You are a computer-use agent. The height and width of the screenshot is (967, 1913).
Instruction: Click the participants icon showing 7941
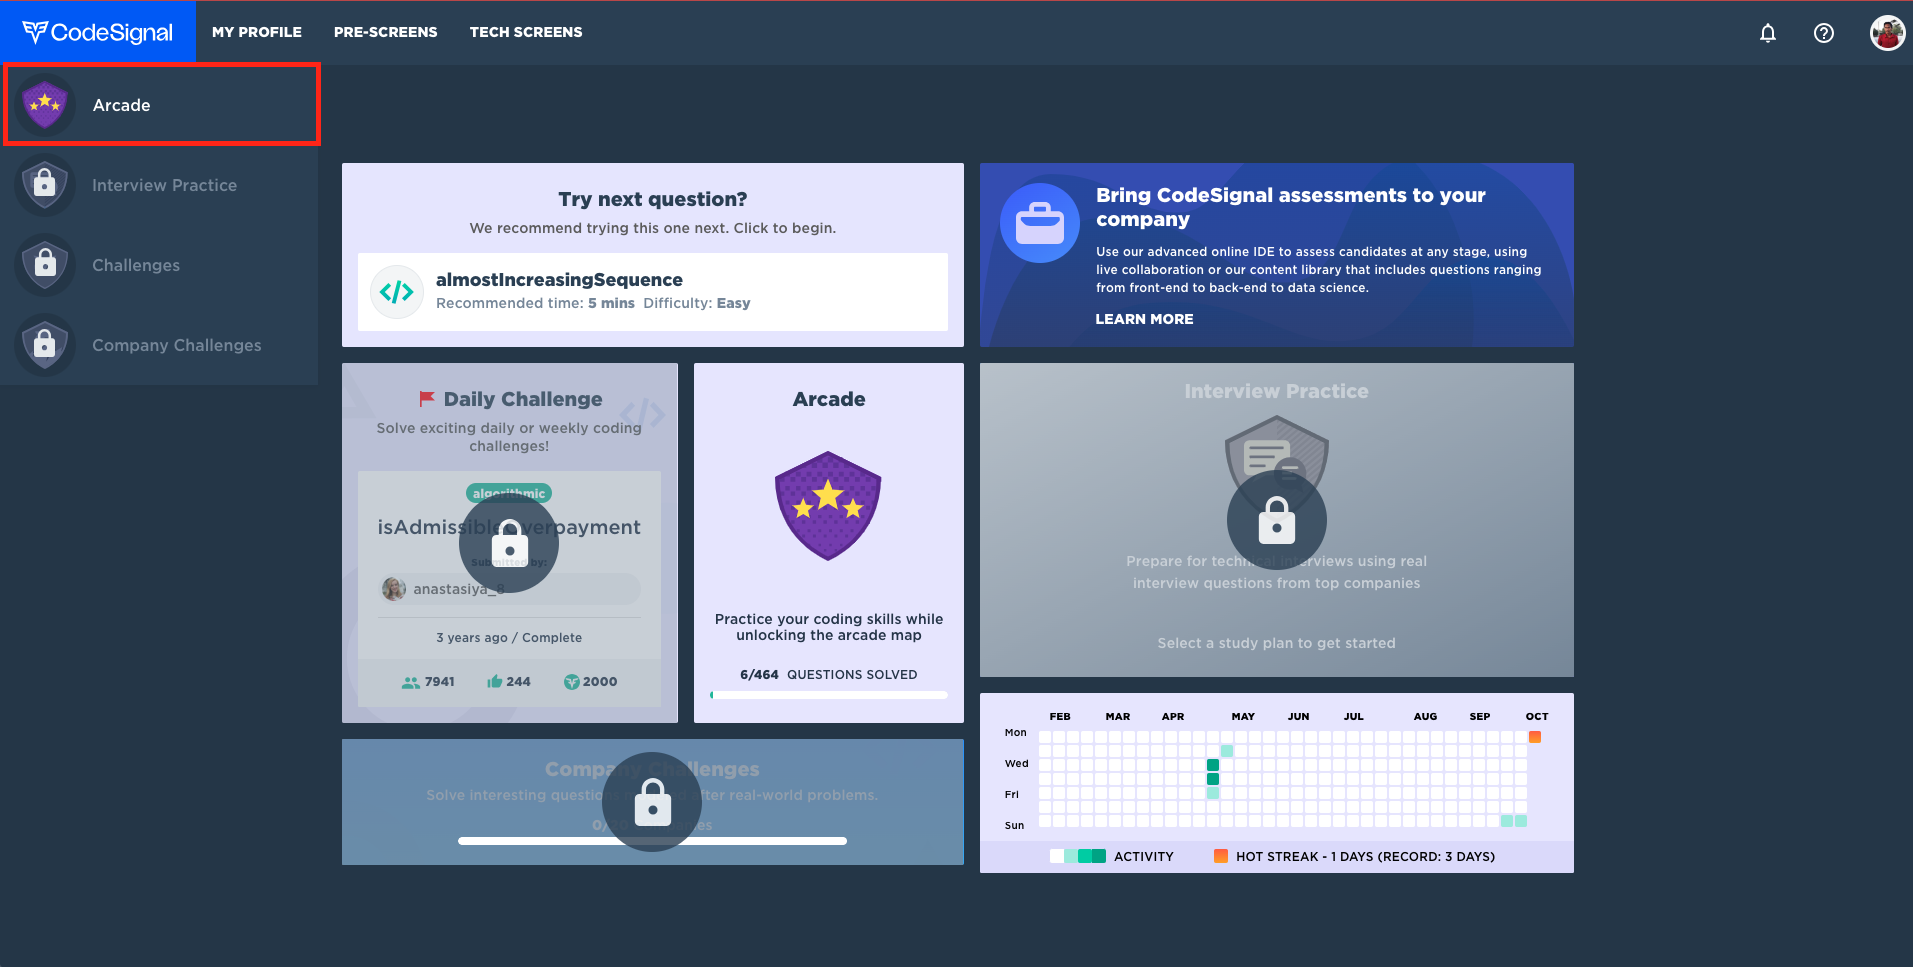click(411, 682)
